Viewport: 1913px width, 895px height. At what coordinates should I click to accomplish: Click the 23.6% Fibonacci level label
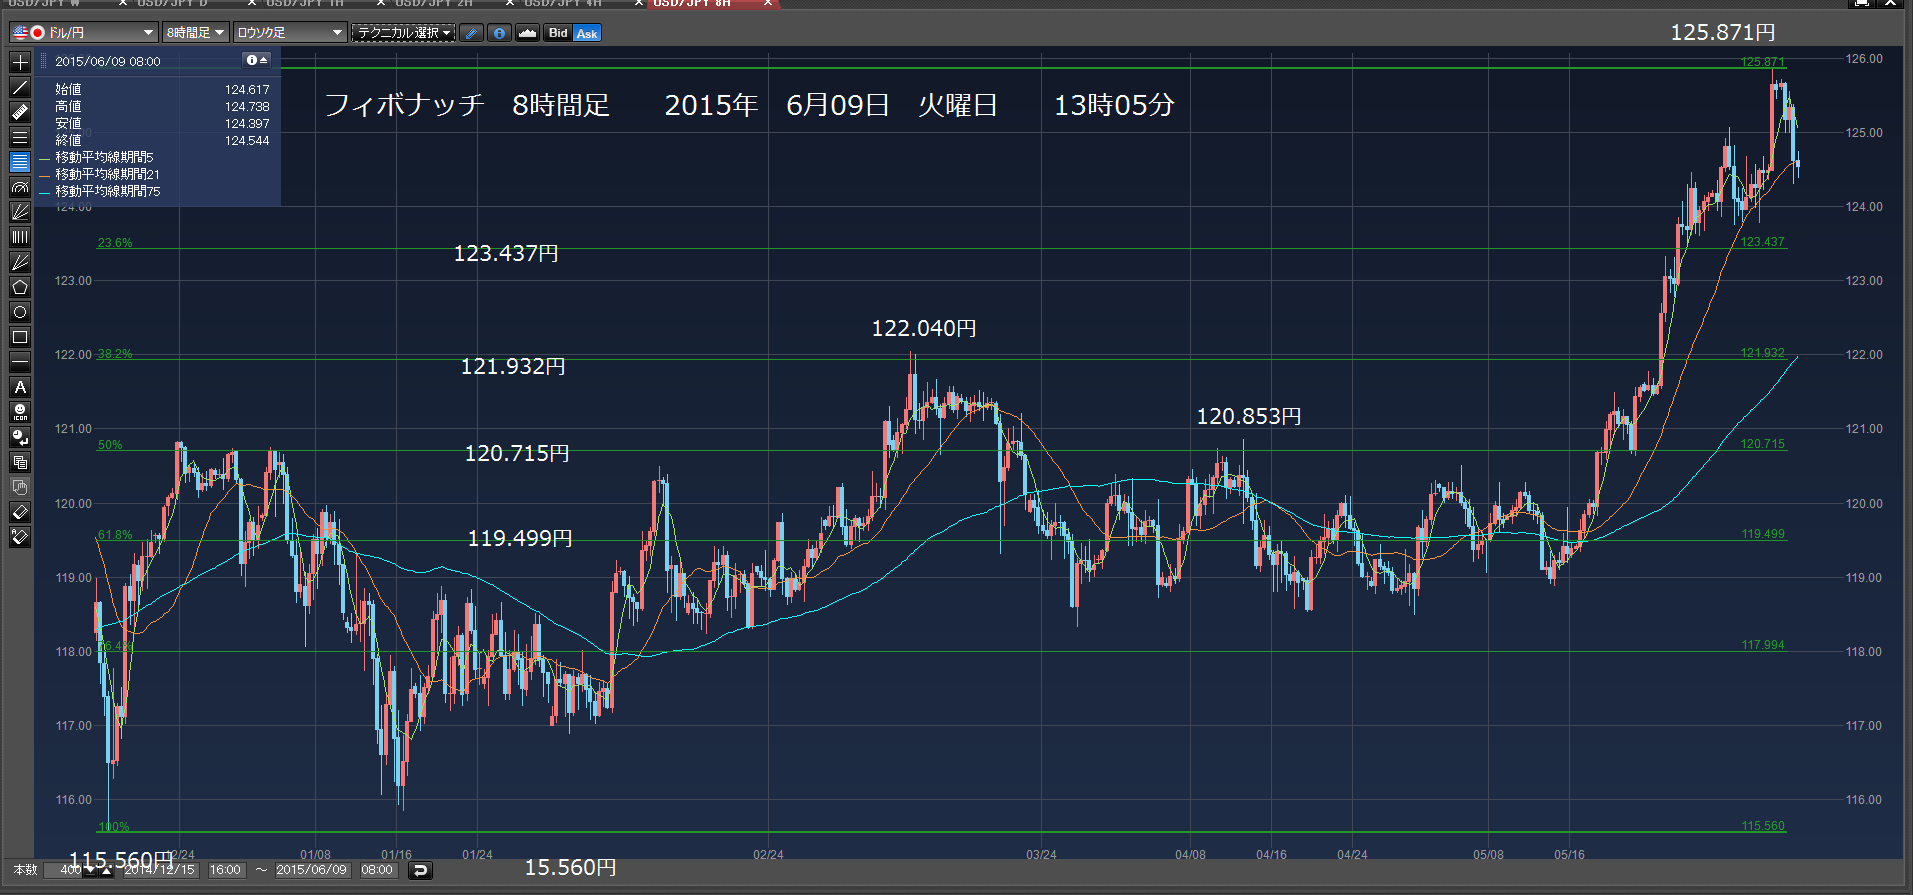point(115,243)
